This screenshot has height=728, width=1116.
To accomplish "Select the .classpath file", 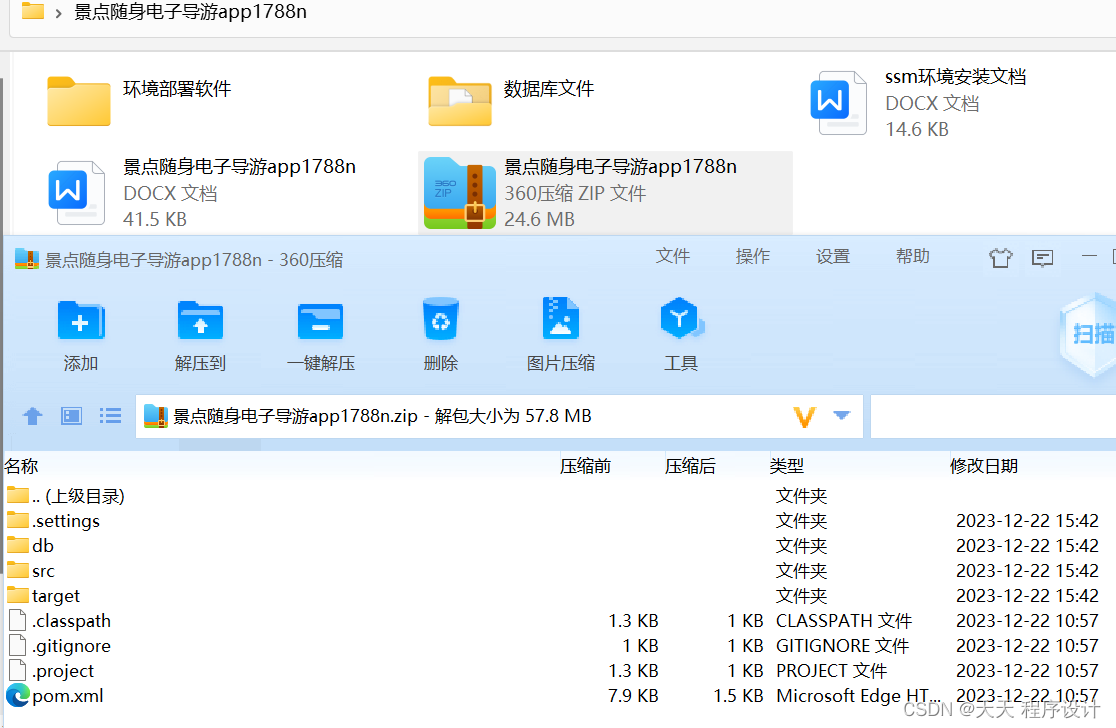I will coord(558,621).
